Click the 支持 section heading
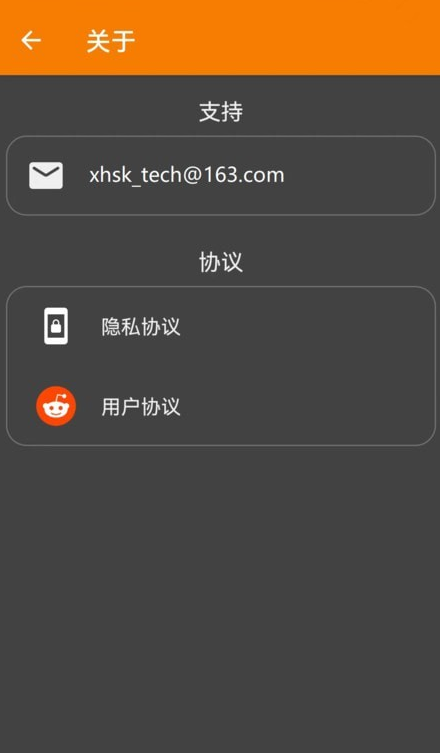This screenshot has height=753, width=440. 221,112
